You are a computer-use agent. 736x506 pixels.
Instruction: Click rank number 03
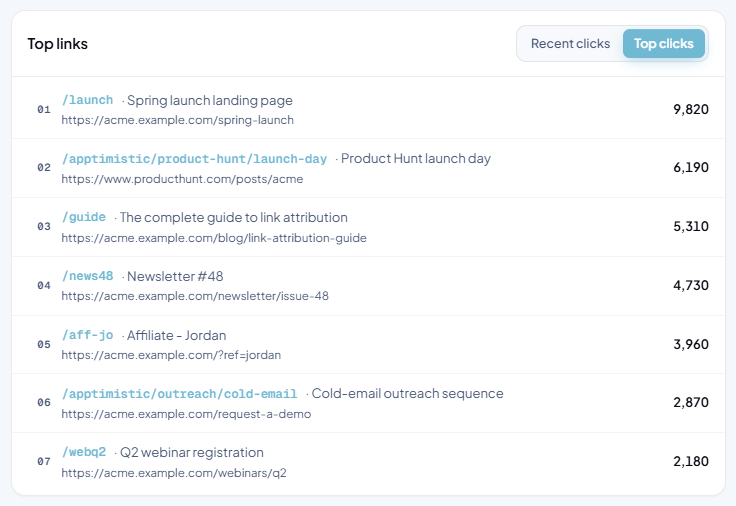[x=44, y=227]
